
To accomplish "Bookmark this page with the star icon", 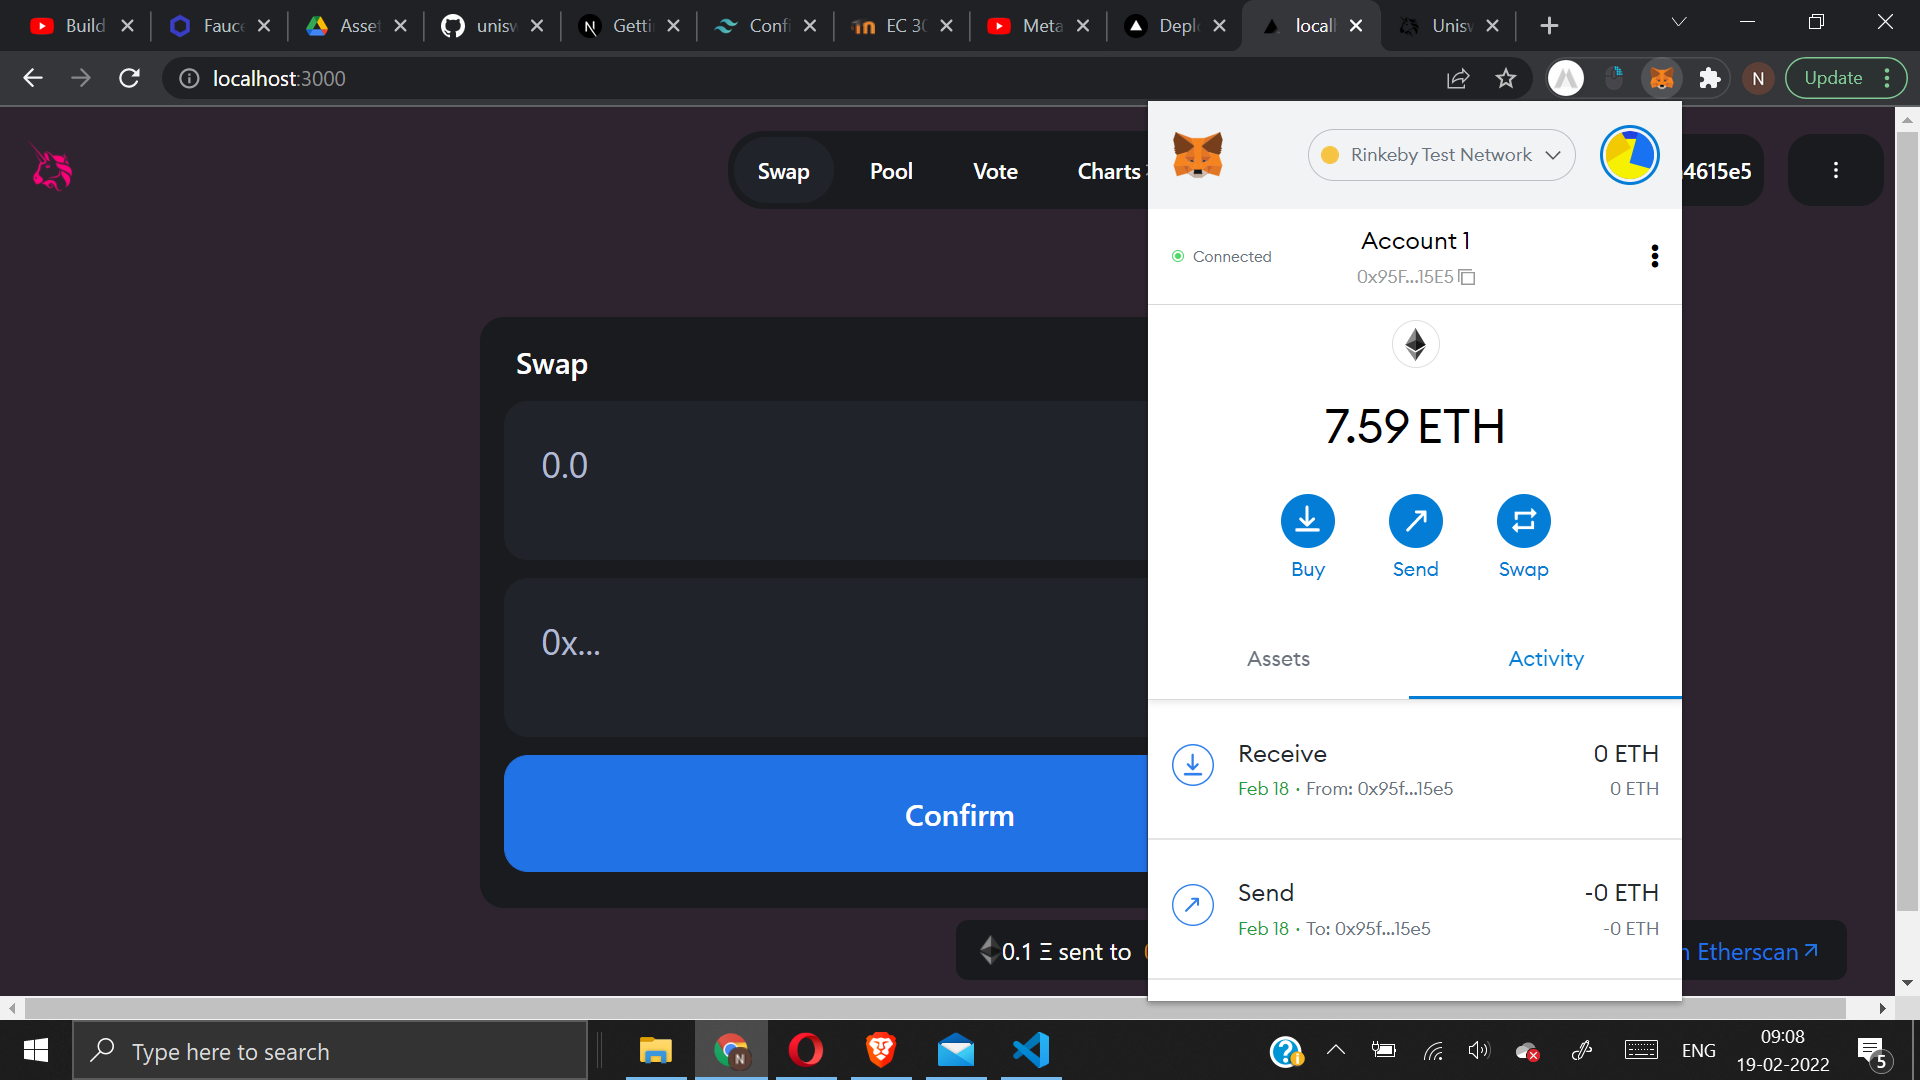I will pyautogui.click(x=1506, y=78).
